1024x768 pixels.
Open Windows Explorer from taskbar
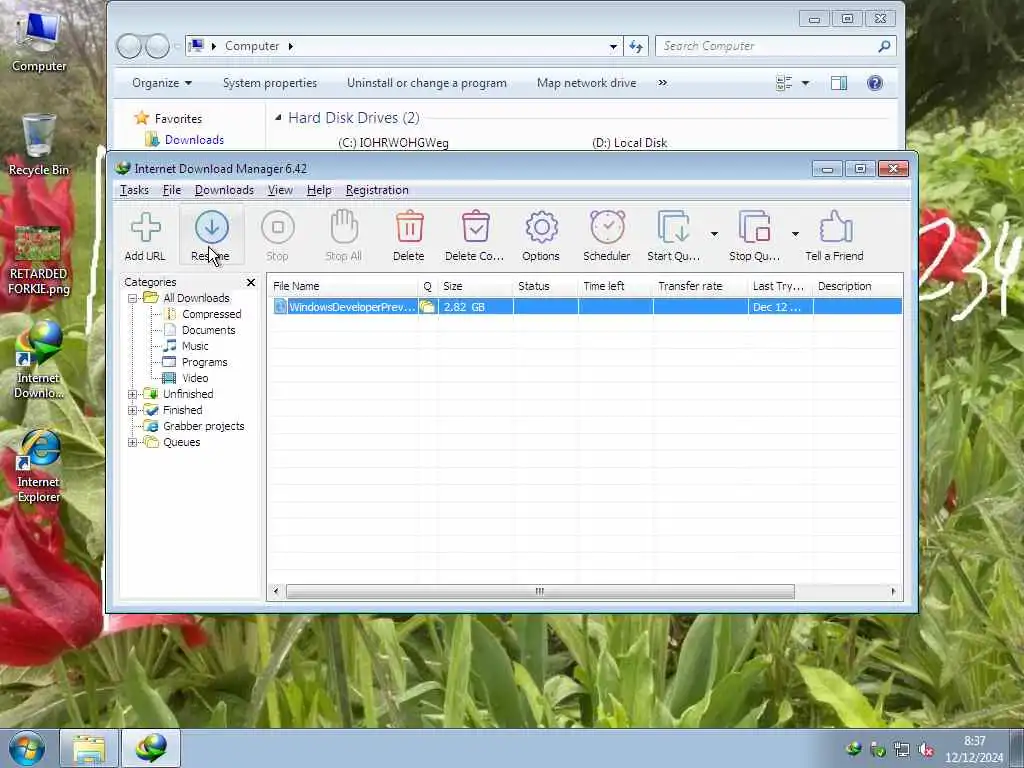89,748
